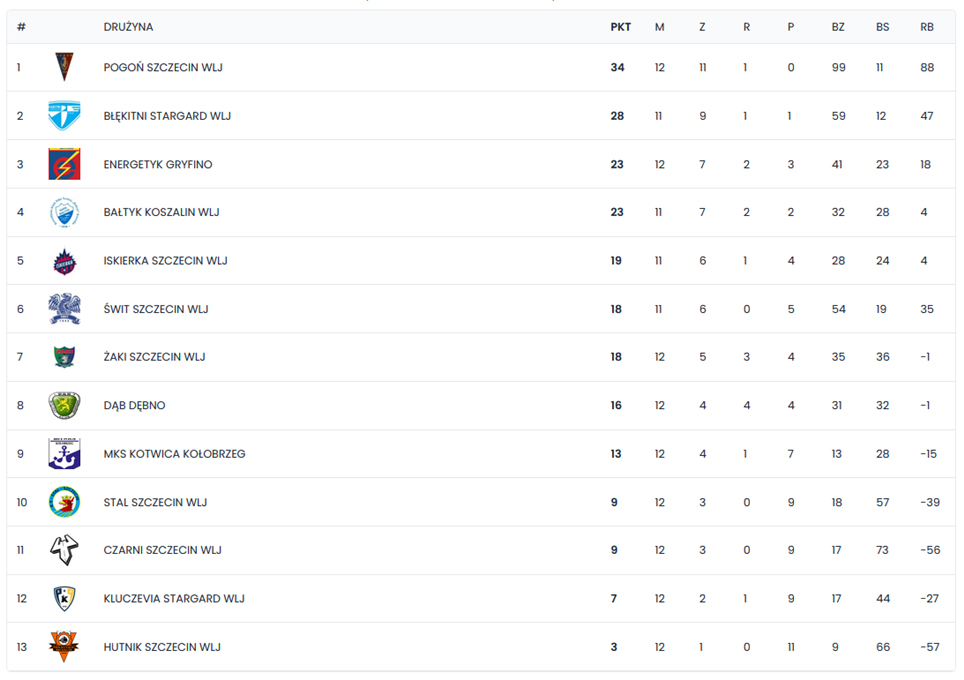Click the Świt Szczecin eagle crest

click(x=64, y=309)
